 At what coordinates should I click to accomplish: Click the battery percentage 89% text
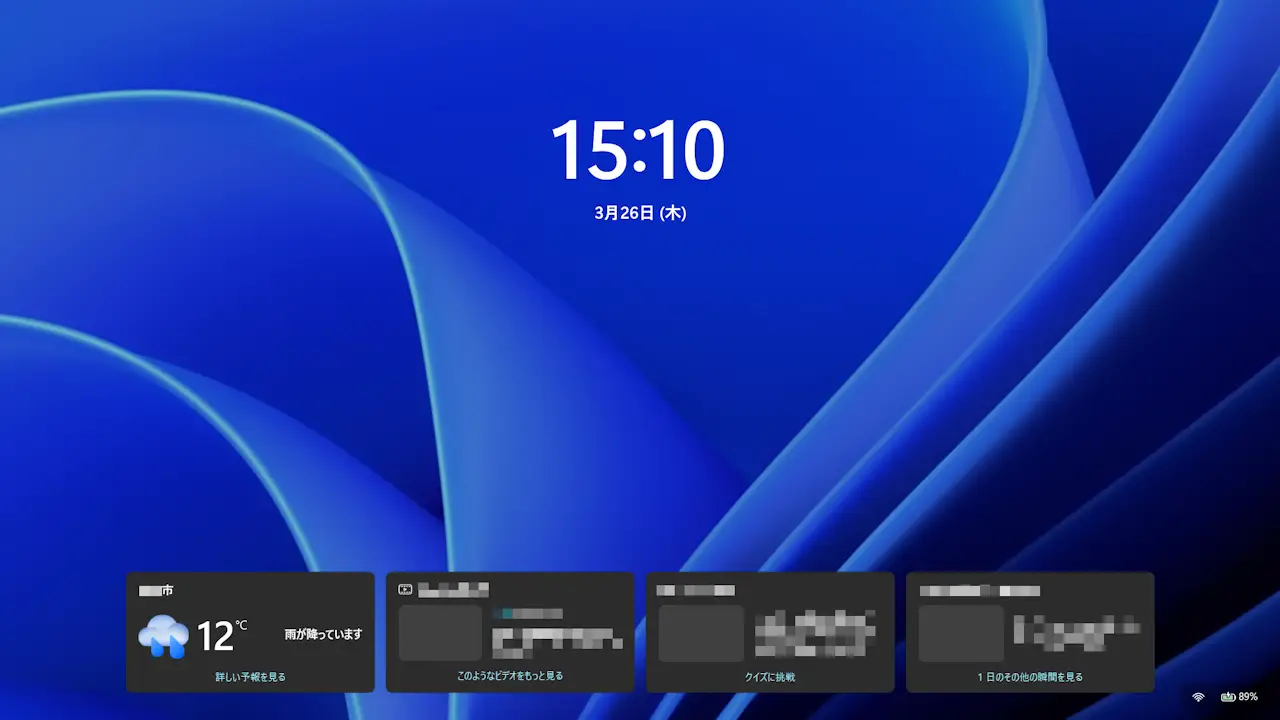coord(1249,697)
